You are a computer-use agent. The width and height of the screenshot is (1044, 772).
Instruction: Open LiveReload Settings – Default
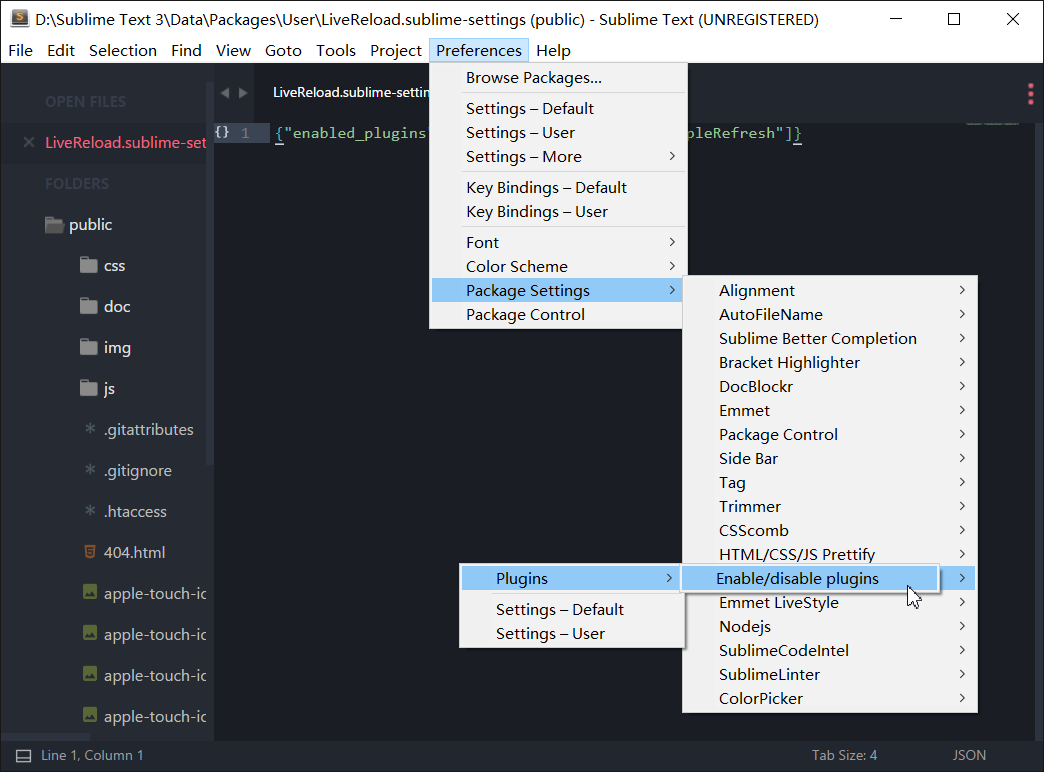[x=571, y=609]
